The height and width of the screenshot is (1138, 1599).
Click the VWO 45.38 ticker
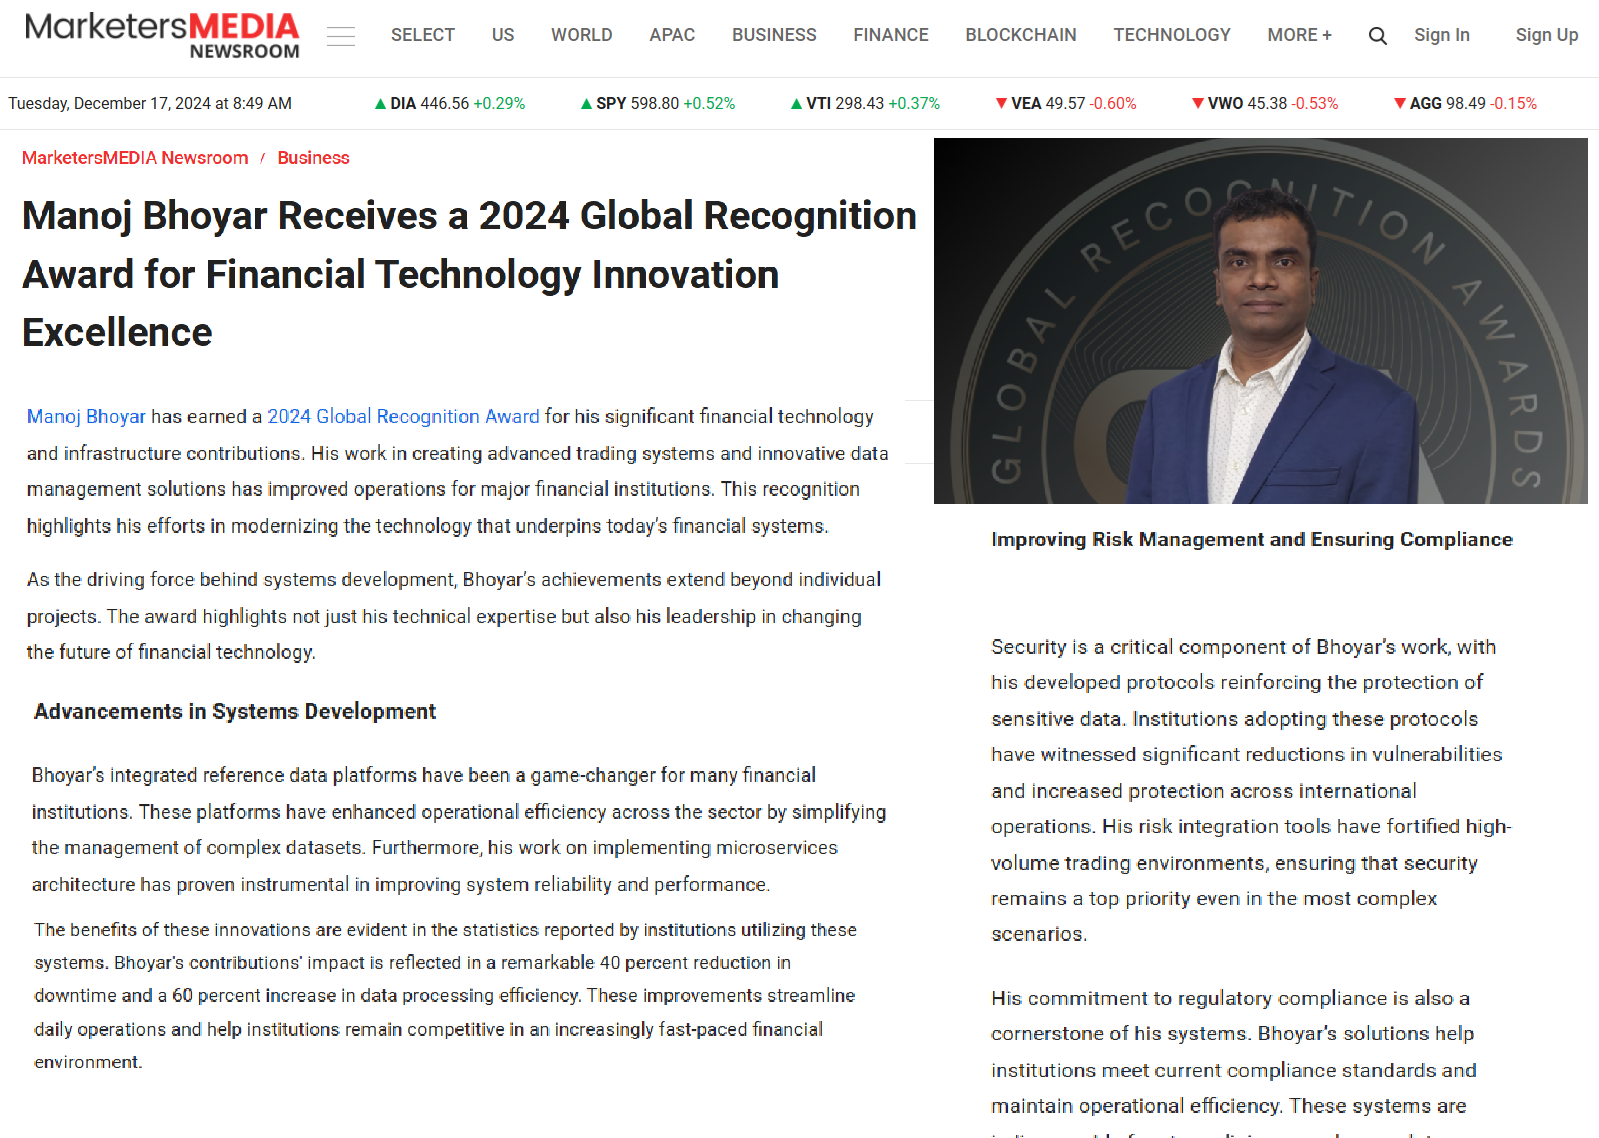point(1265,104)
